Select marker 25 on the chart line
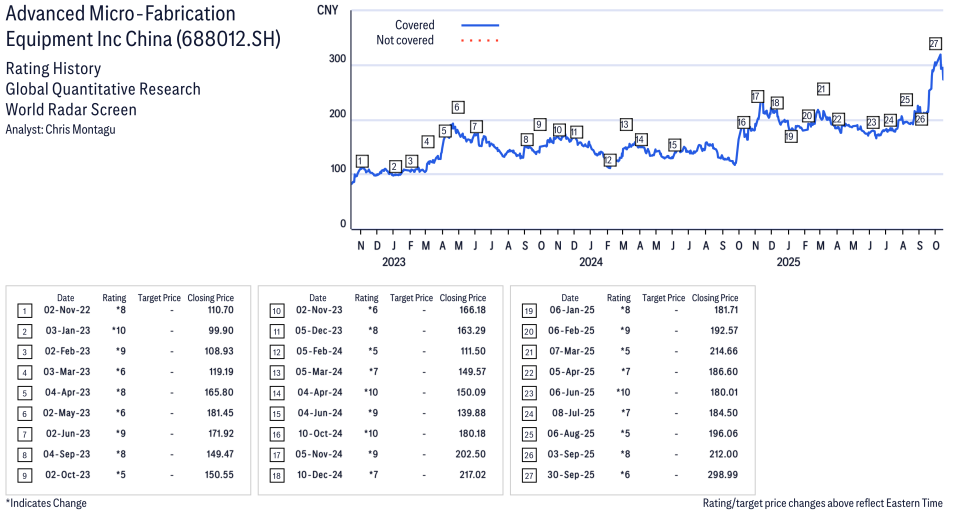This screenshot has width=954, height=510. pos(905,100)
